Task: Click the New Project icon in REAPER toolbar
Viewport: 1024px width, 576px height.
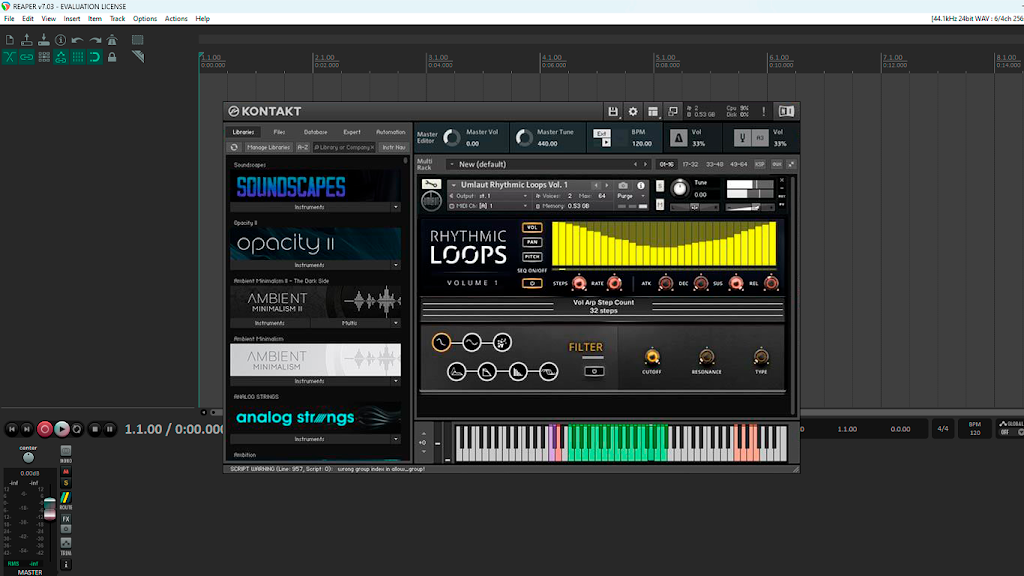Action: point(10,40)
